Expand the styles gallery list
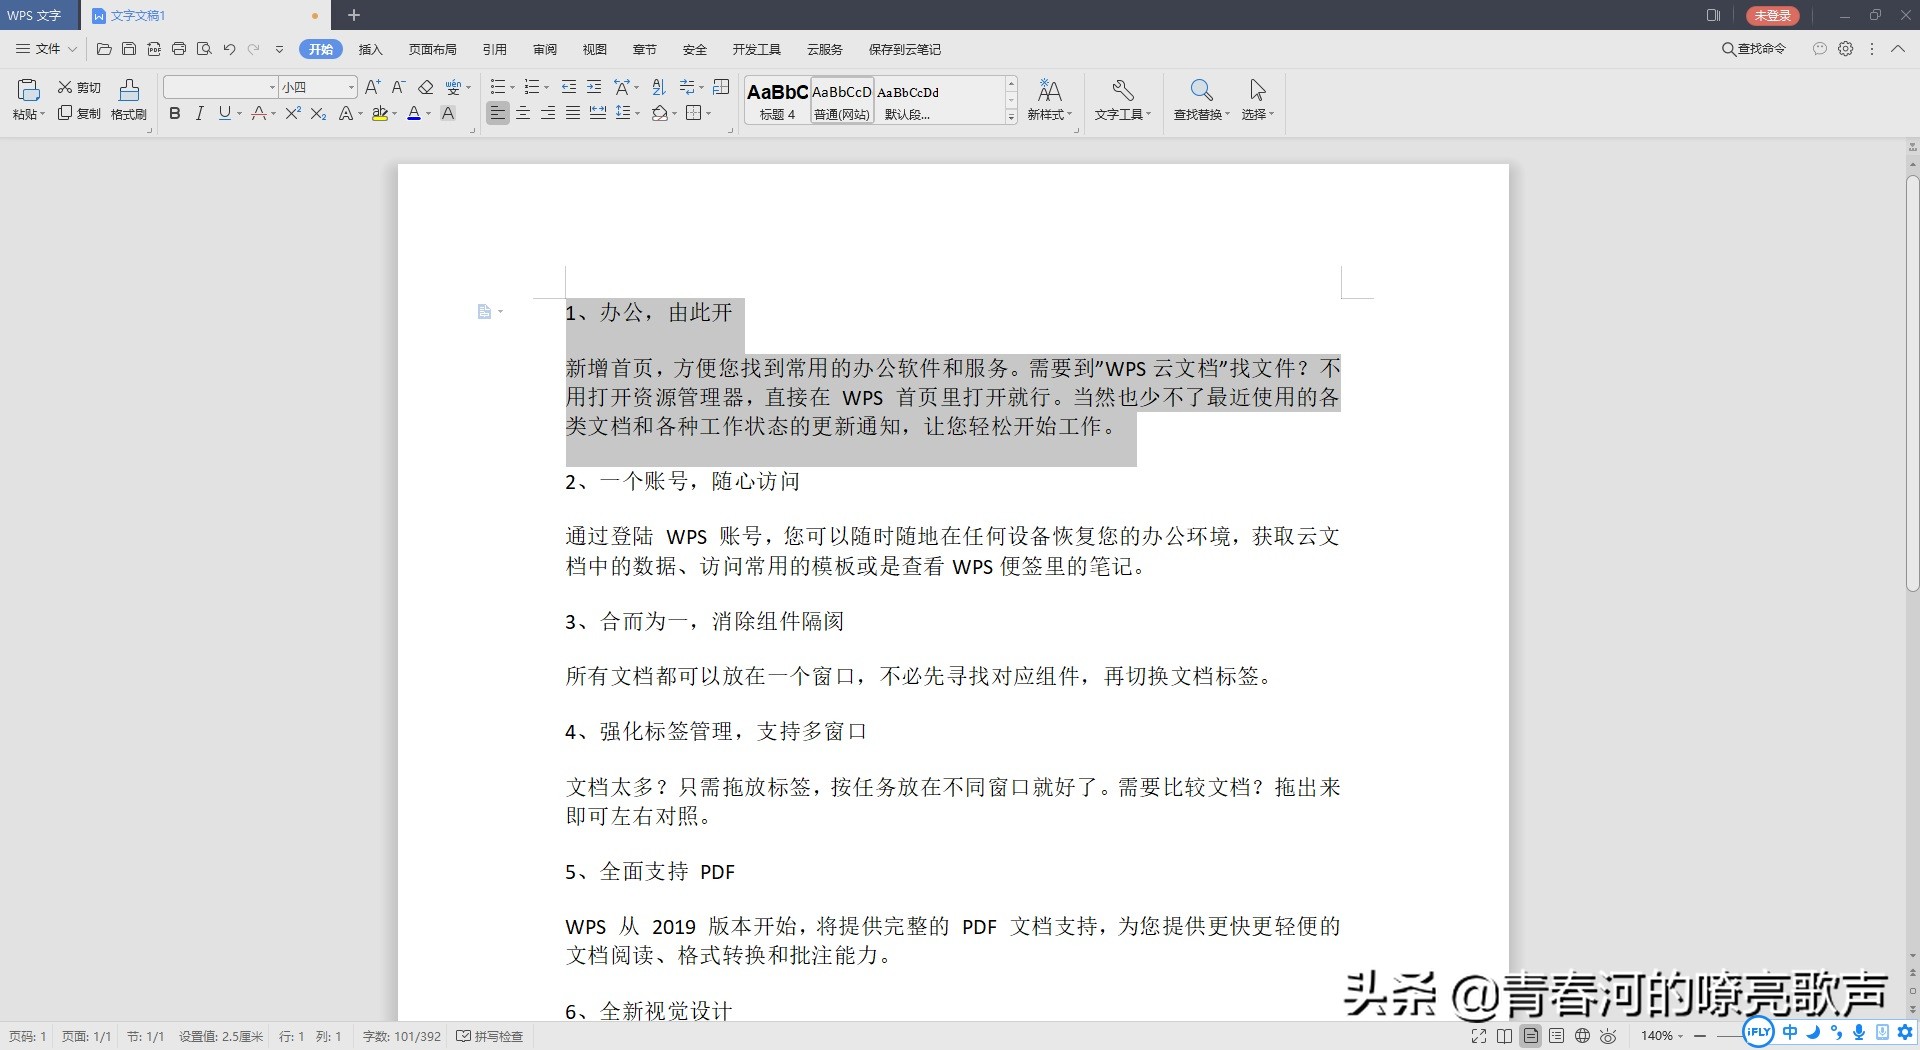 coord(1011,117)
